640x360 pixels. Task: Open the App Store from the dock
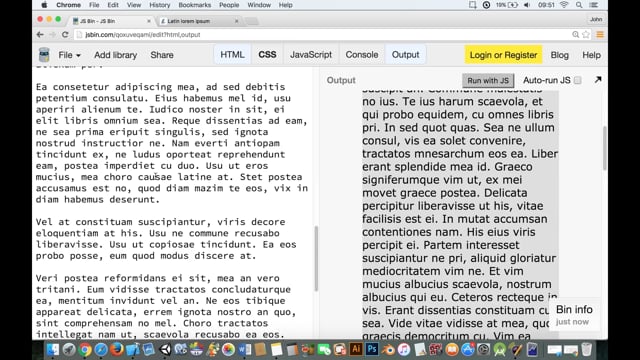pyautogui.click(x=468, y=350)
